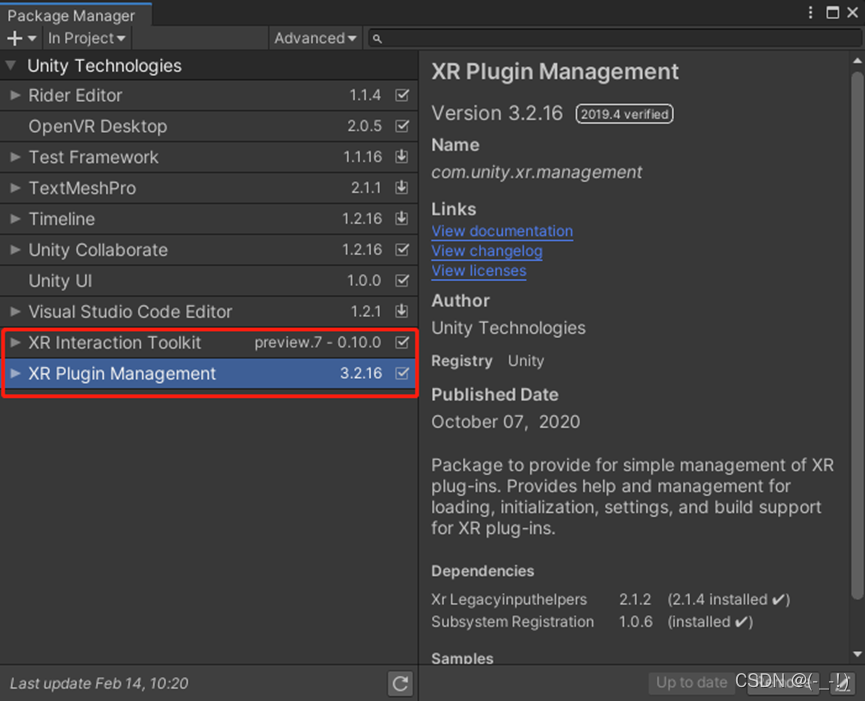
Task: Click the installed checkmark for Unity Collaborate
Action: tap(402, 250)
